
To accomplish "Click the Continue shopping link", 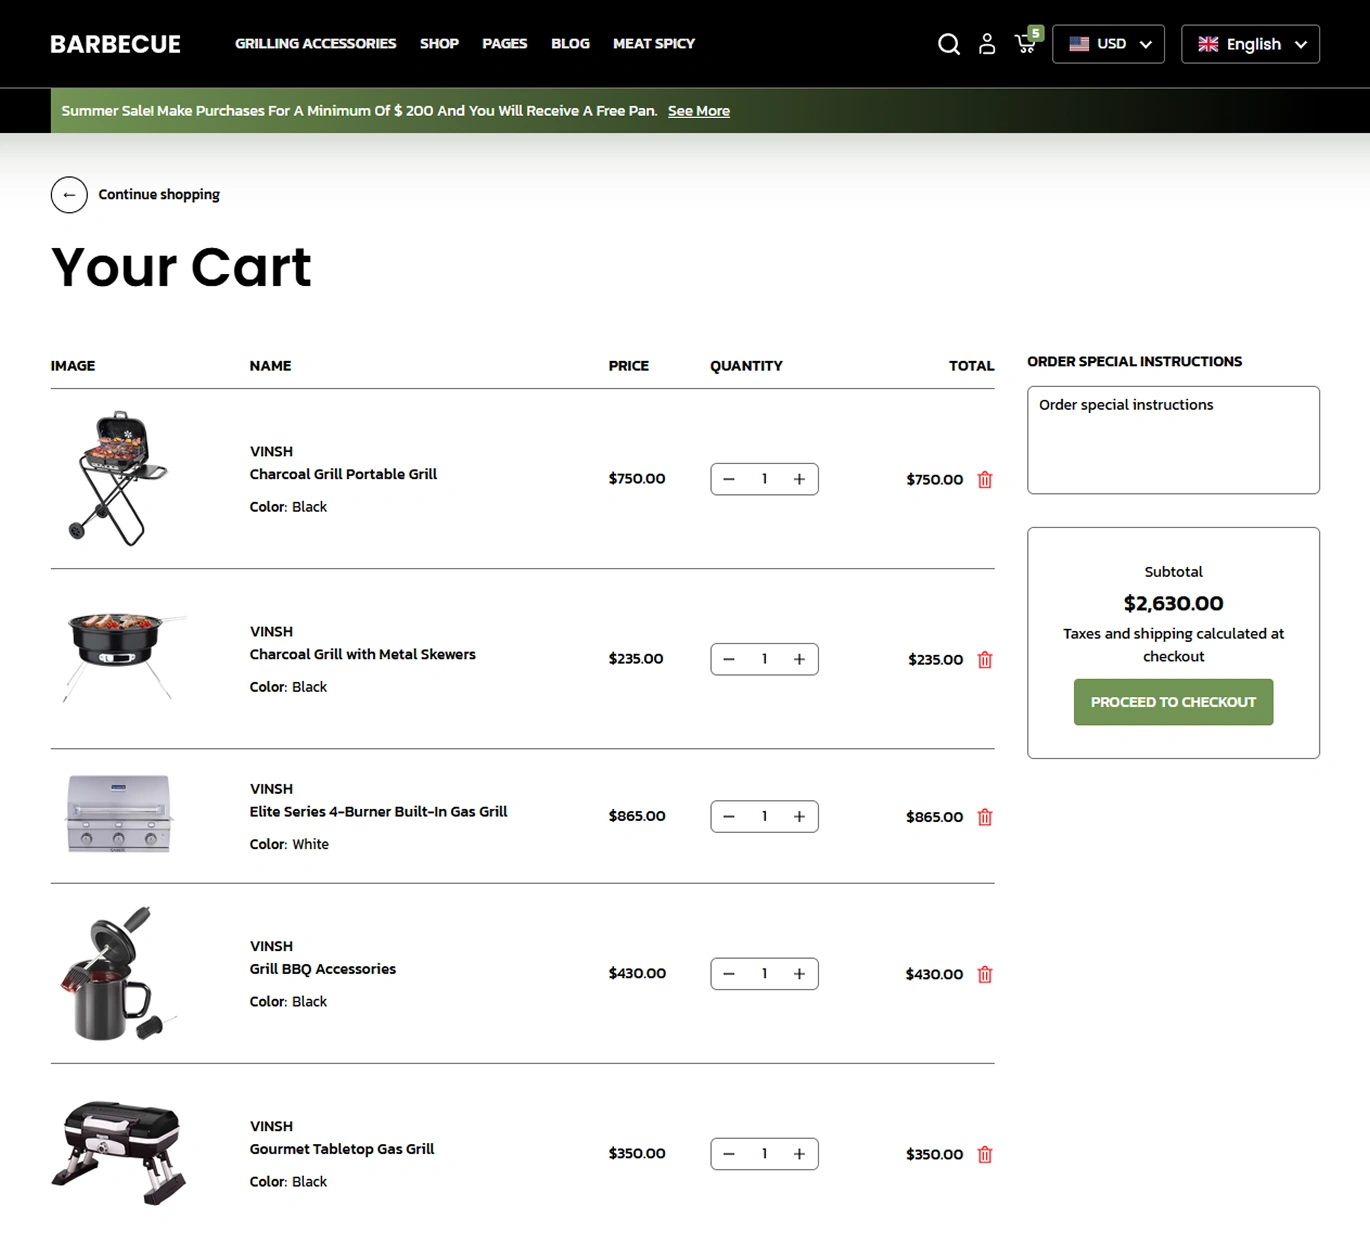I will pyautogui.click(x=159, y=195).
